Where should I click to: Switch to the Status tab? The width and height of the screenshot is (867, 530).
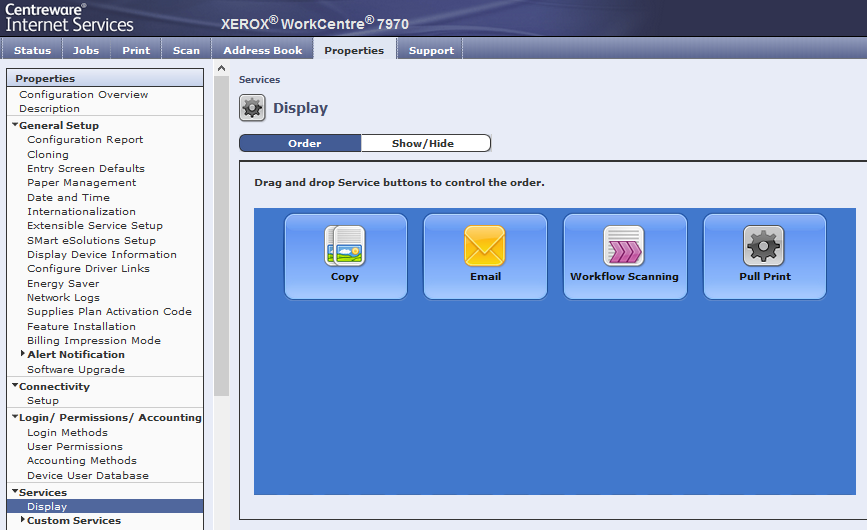32,50
